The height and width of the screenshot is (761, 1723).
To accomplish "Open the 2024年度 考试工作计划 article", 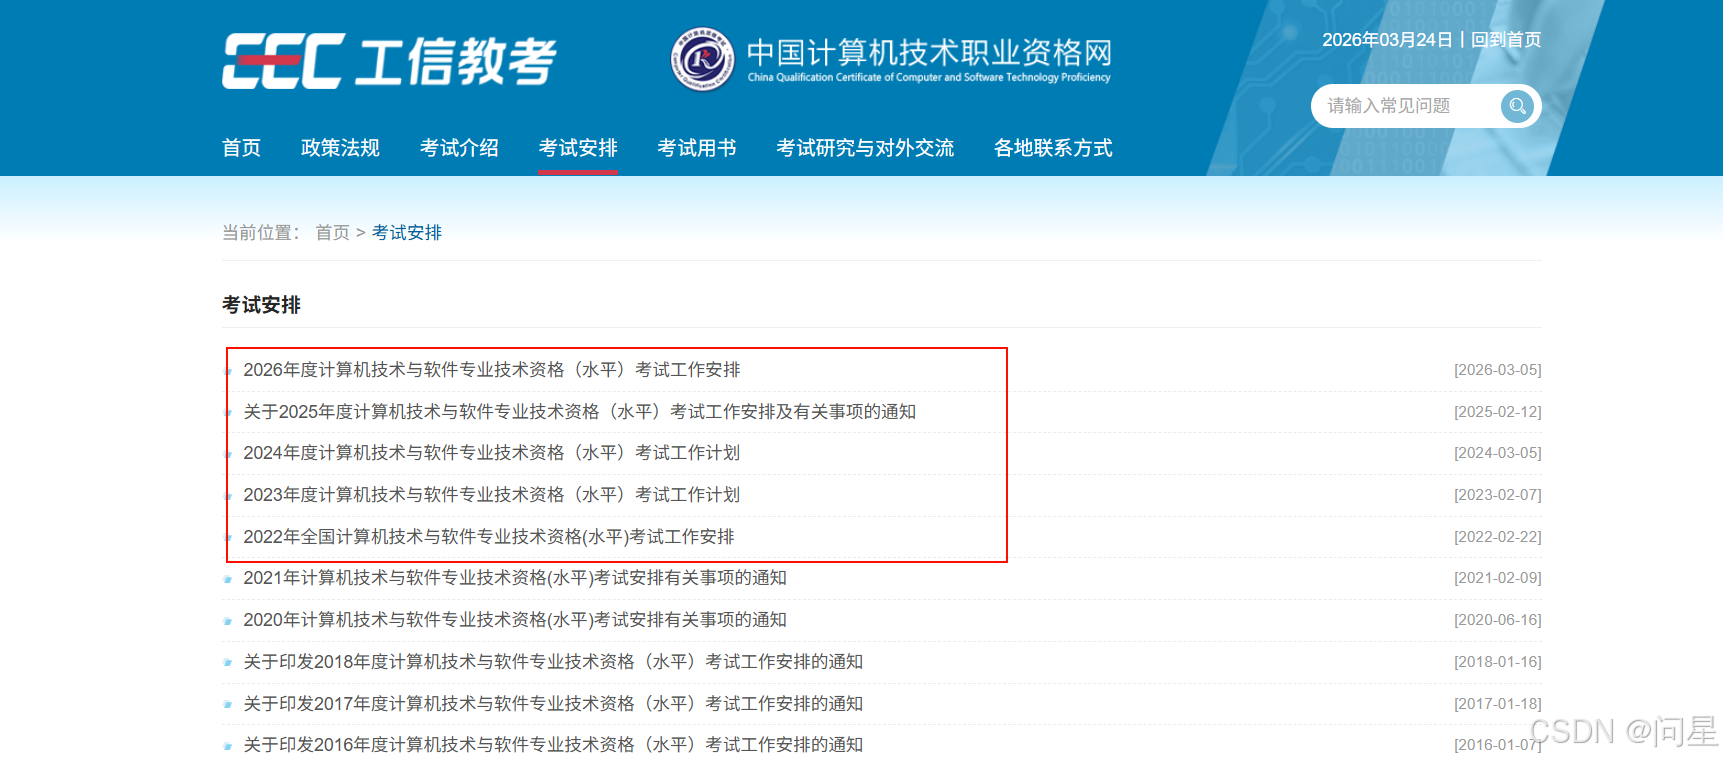I will click(x=492, y=453).
